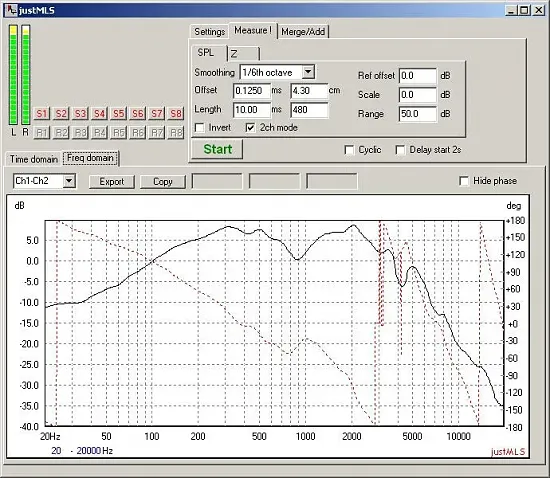Image resolution: width=550 pixels, height=478 pixels.
Task: Click the justMLS title bar icon
Action: (12, 10)
